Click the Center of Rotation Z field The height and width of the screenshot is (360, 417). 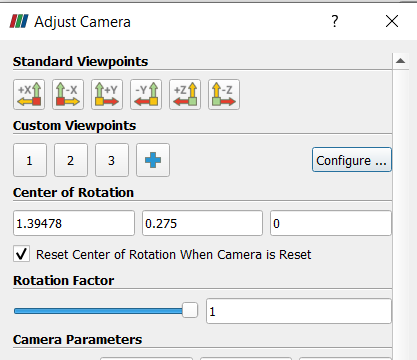(331, 223)
